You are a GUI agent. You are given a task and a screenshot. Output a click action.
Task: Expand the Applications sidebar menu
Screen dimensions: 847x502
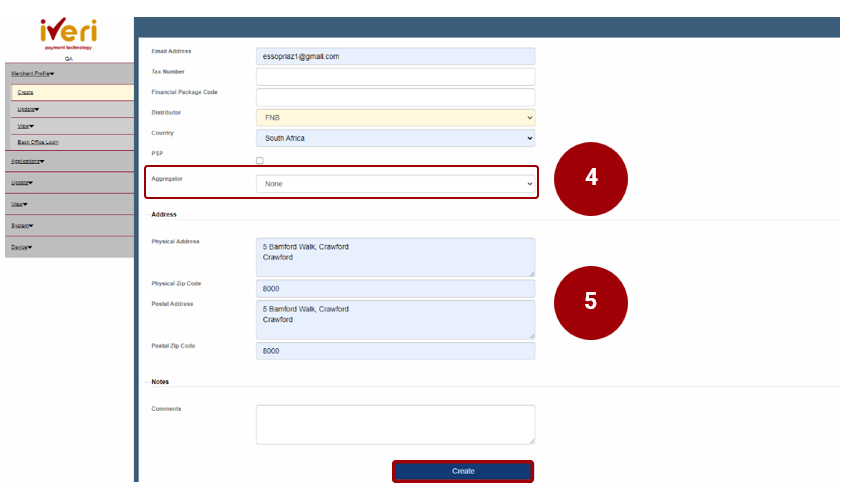tap(27, 160)
